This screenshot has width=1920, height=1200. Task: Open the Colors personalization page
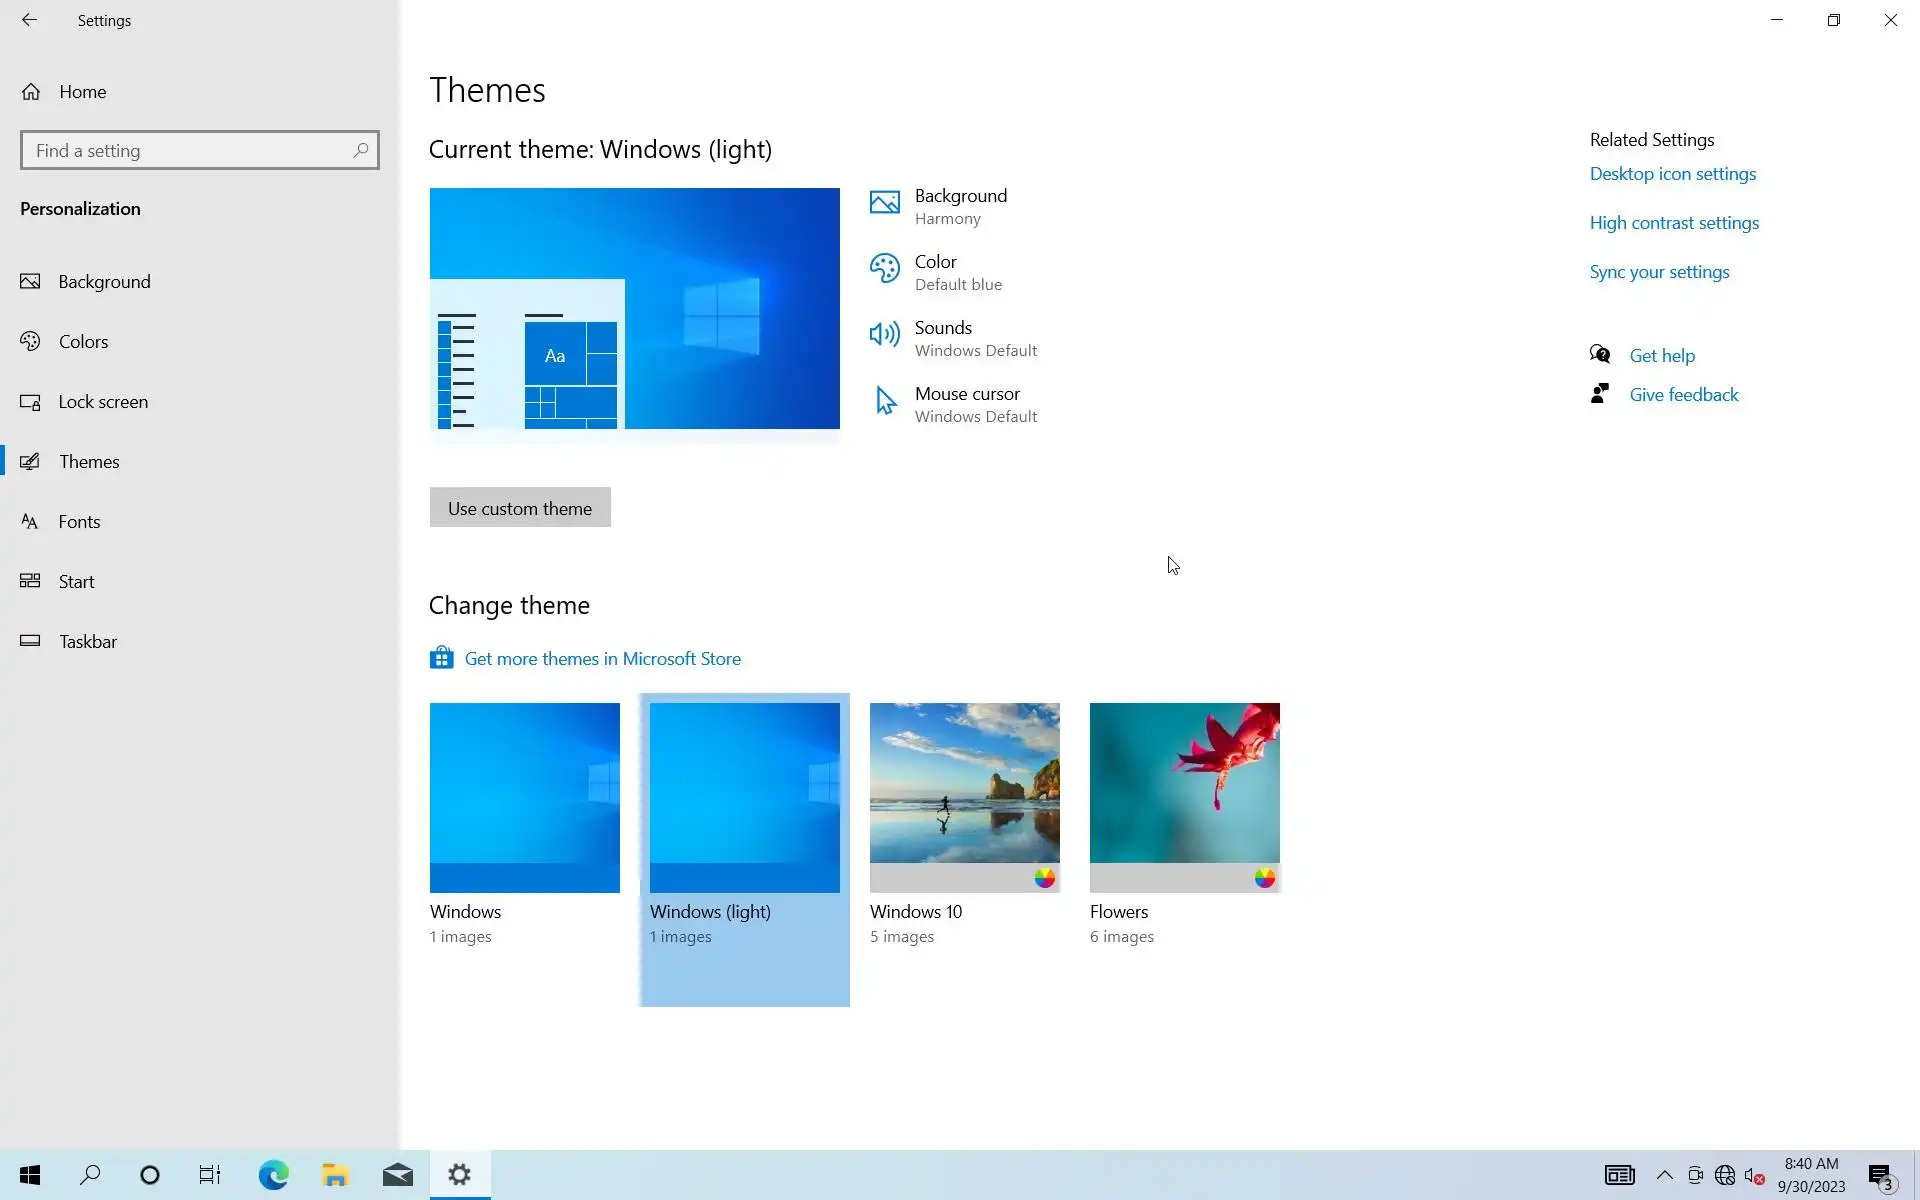coord(83,342)
